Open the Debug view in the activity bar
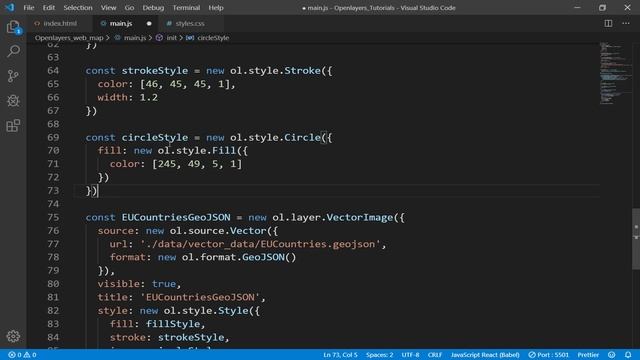640x360 pixels. 13,100
